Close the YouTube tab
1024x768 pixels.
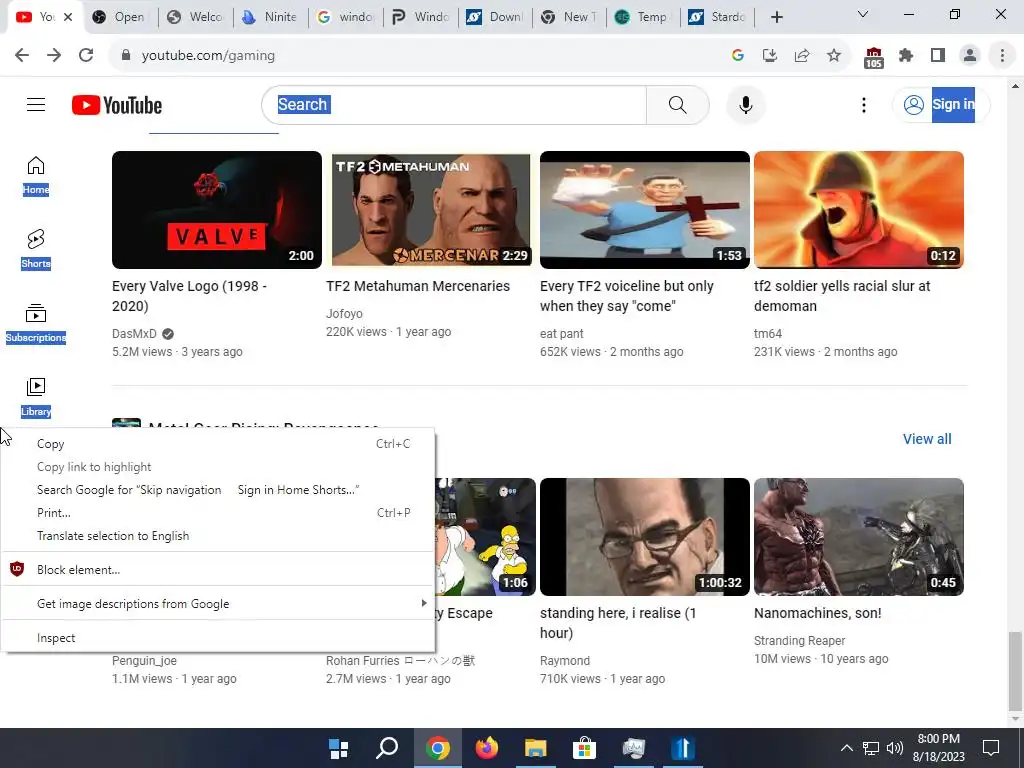(x=68, y=17)
